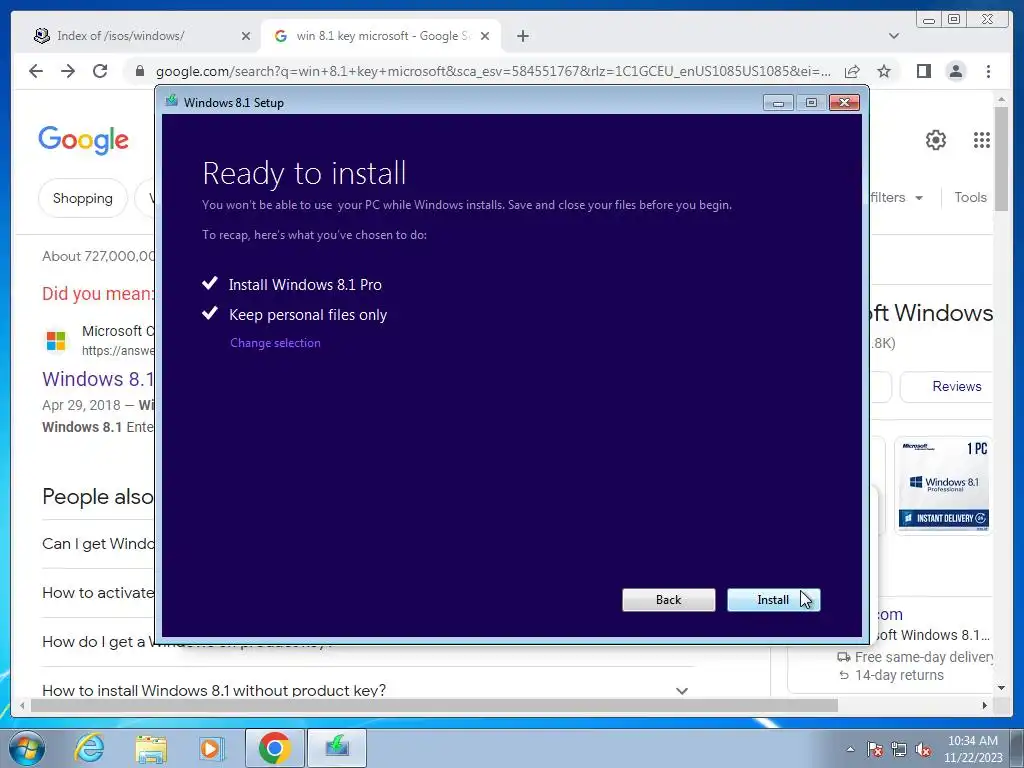Viewport: 1024px width, 768px height.
Task: Switch to win 8.1 key microsoft tab
Action: (382, 36)
